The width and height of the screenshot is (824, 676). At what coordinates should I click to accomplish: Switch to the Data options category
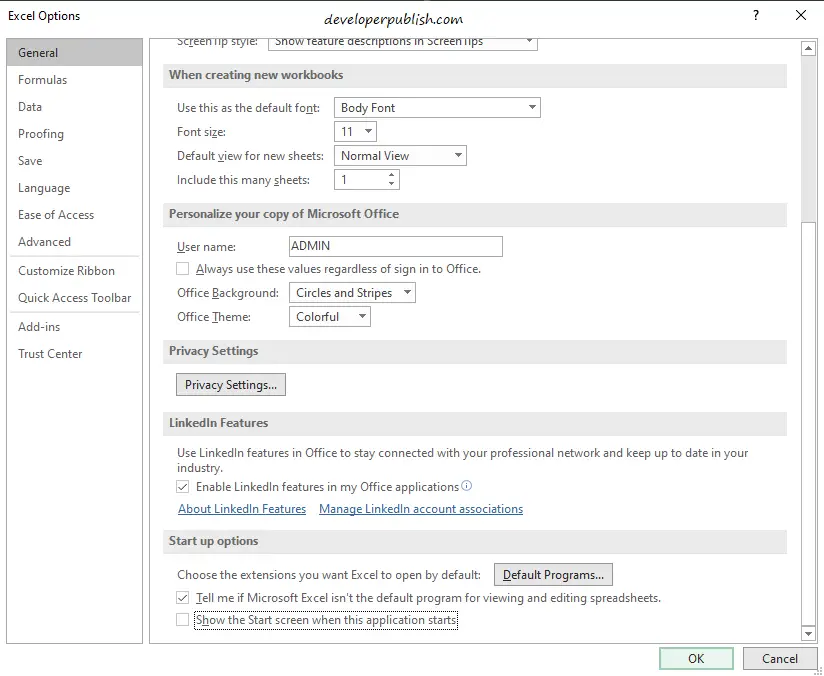pos(74,107)
